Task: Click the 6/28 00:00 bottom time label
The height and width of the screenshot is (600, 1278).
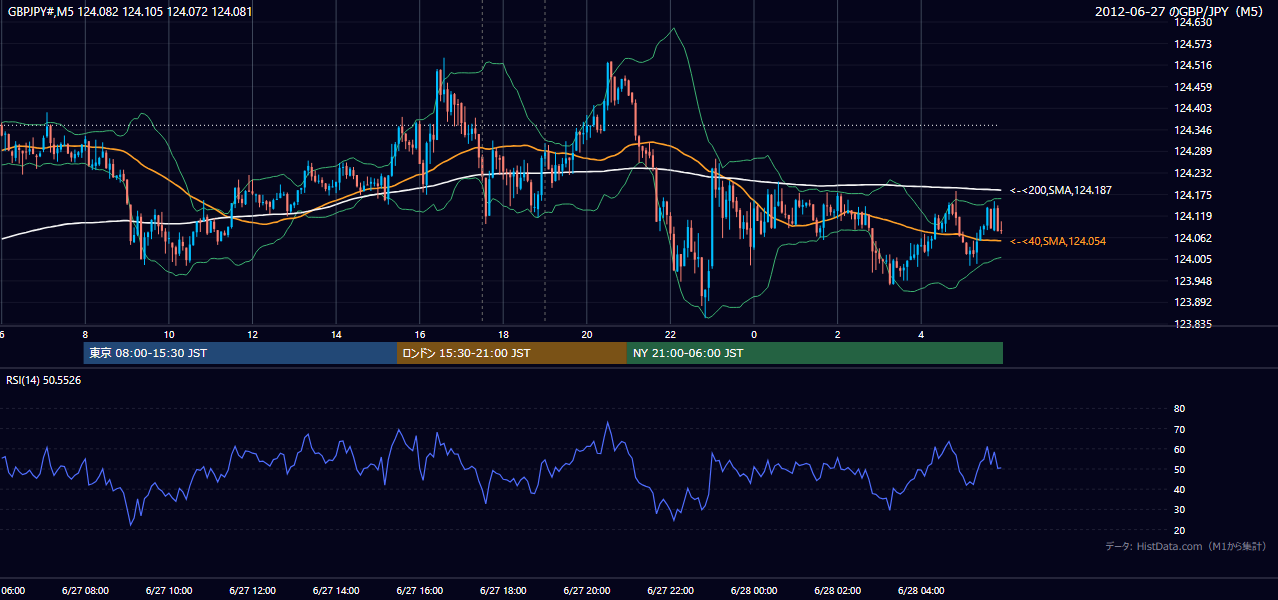Action: (754, 591)
